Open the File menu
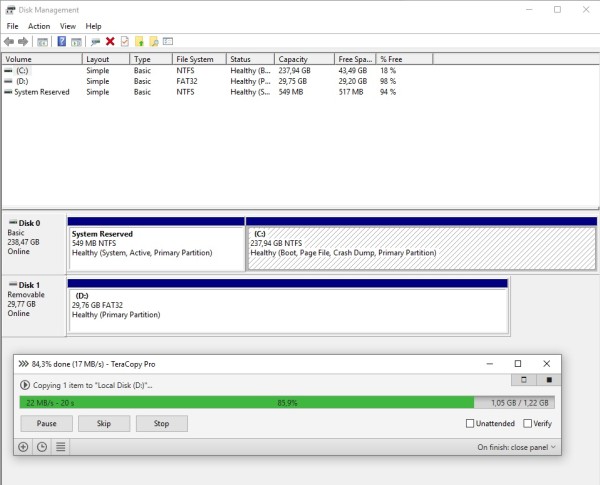Screen dimensions: 600x485 [x=12, y=26]
